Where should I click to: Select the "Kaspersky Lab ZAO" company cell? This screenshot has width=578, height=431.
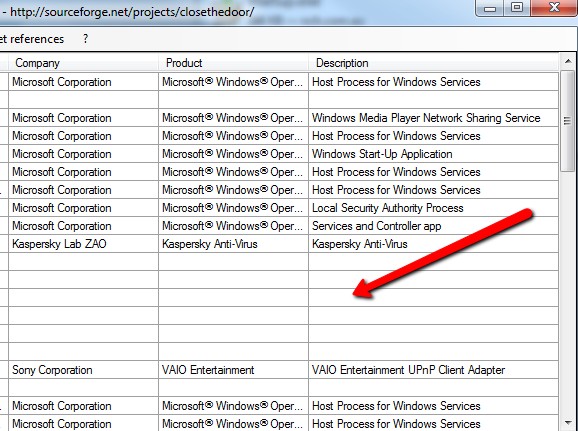tap(84, 244)
